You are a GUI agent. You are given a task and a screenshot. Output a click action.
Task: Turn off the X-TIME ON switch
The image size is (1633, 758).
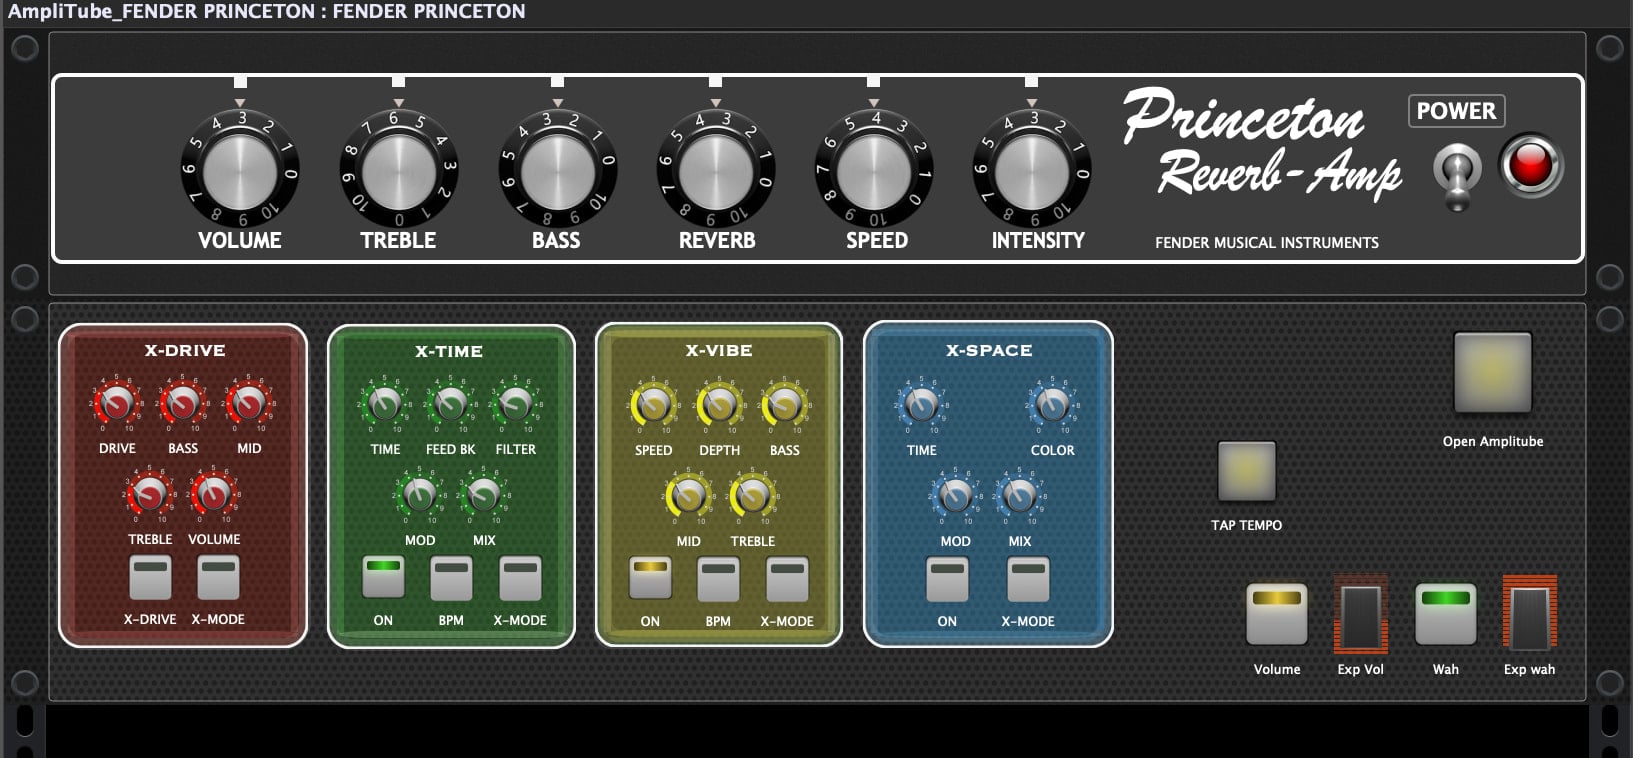[383, 577]
